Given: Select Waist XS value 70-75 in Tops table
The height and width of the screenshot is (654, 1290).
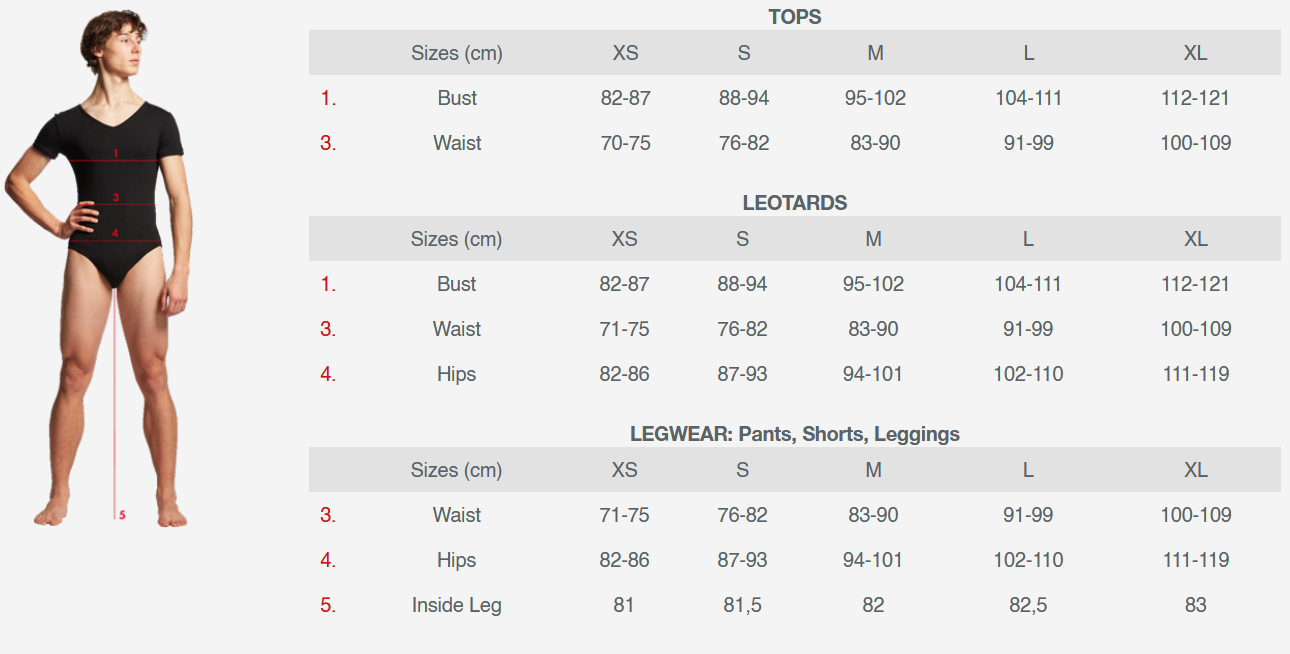Looking at the screenshot, I should (x=625, y=143).
